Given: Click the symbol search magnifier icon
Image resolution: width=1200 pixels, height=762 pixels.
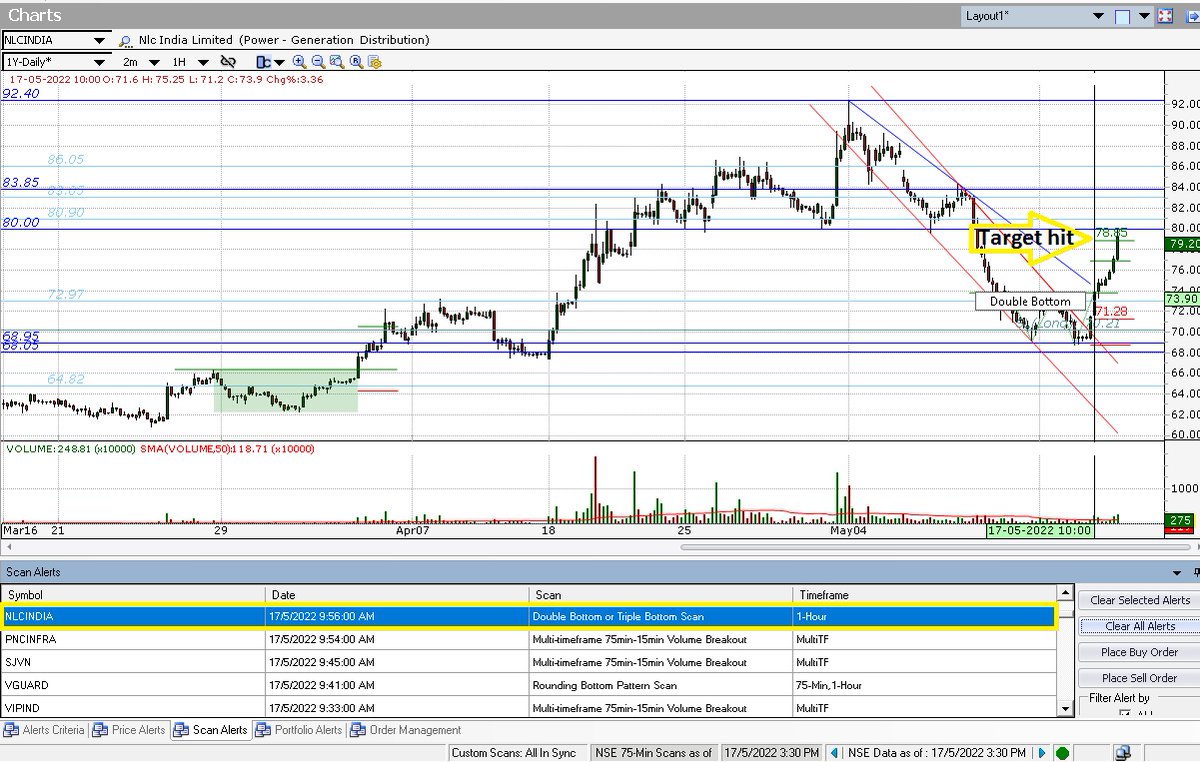Looking at the screenshot, I should pos(125,40).
